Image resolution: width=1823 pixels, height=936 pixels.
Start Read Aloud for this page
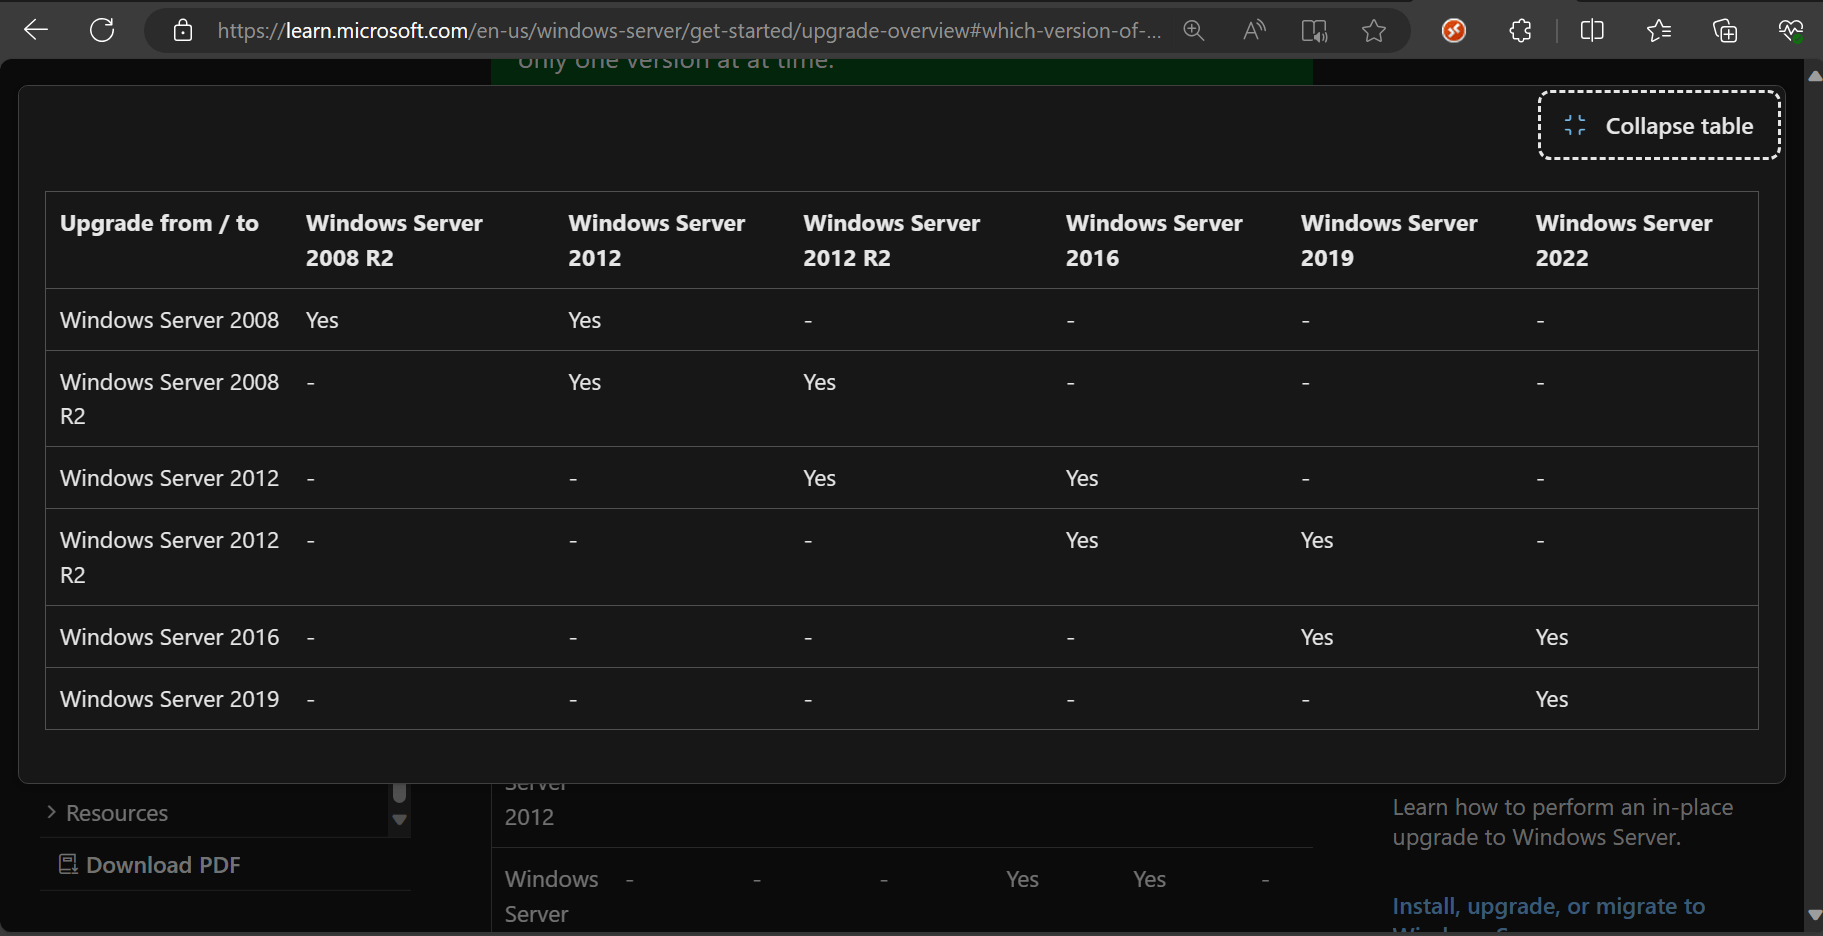[1254, 30]
